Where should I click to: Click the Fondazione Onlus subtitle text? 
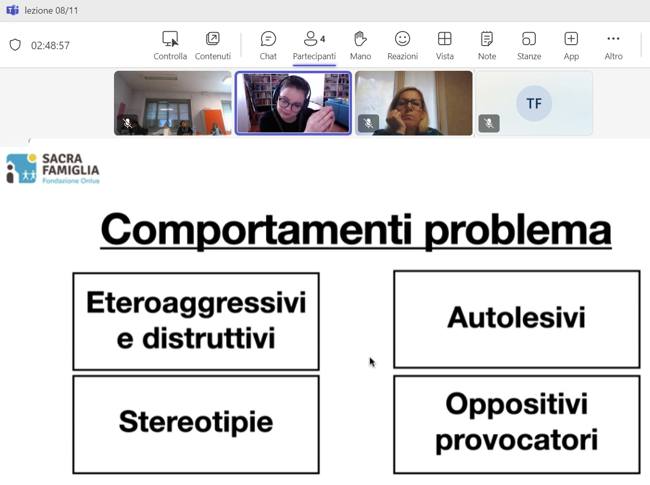point(71,181)
